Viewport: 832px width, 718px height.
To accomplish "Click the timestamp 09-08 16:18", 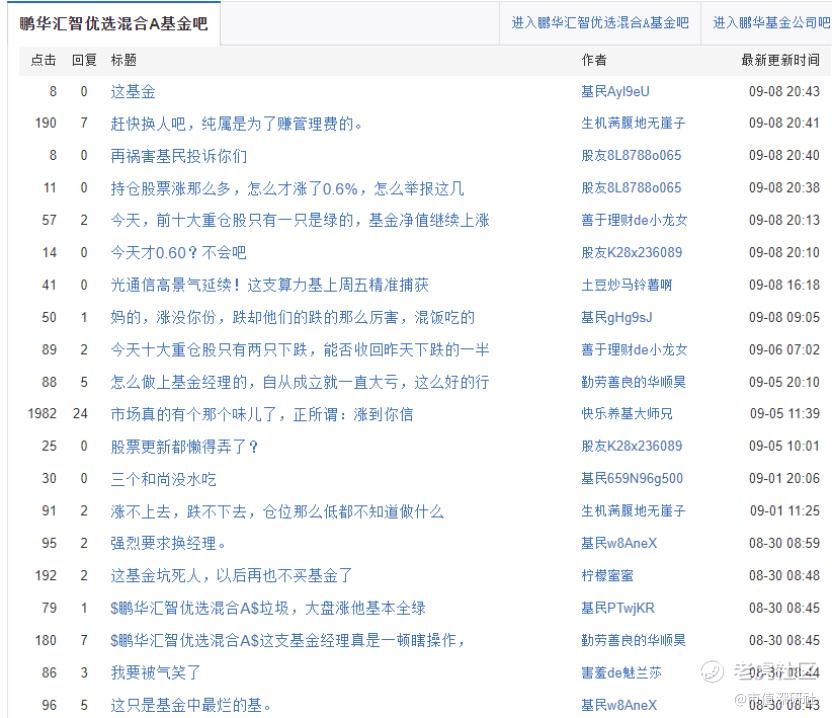I will click(784, 286).
